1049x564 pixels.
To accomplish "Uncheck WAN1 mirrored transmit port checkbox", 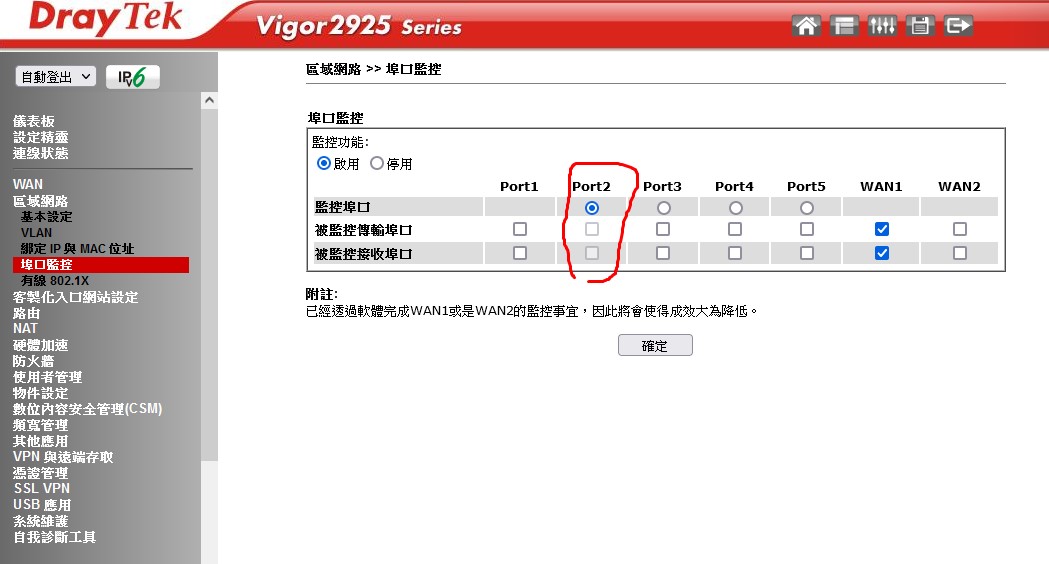I will tap(882, 229).
